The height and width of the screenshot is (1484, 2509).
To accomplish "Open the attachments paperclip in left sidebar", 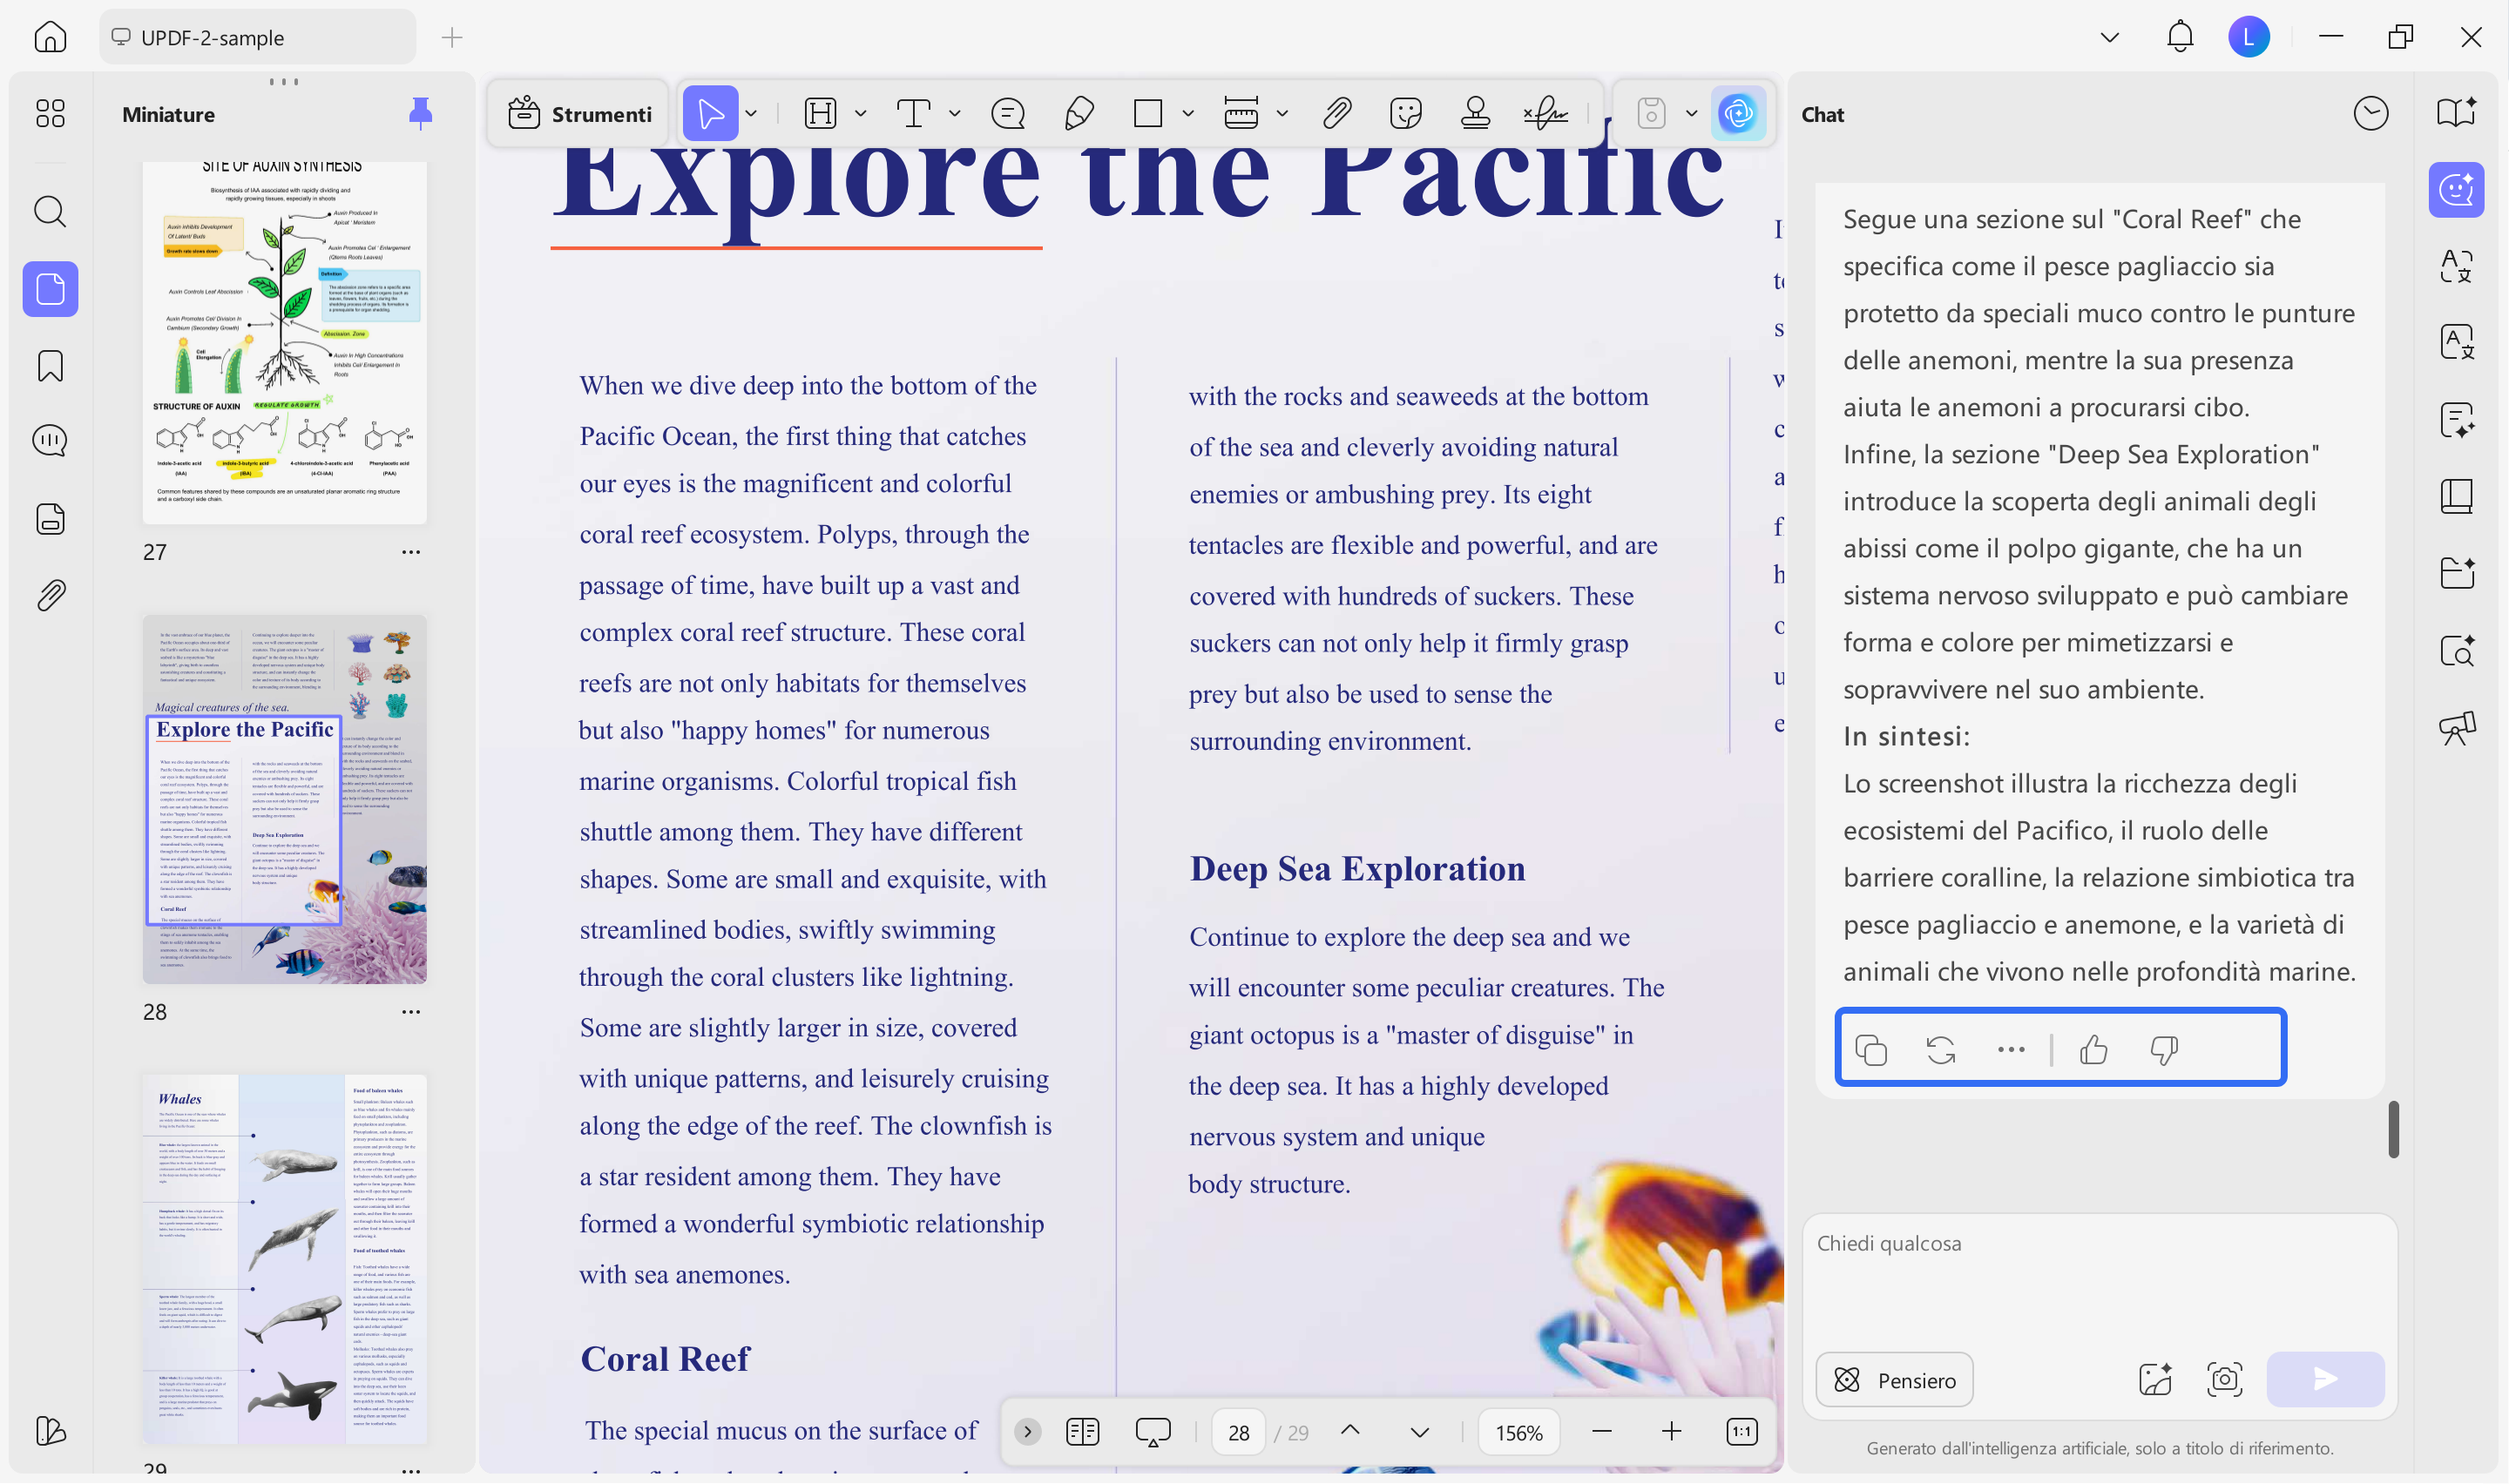I will pos(50,596).
